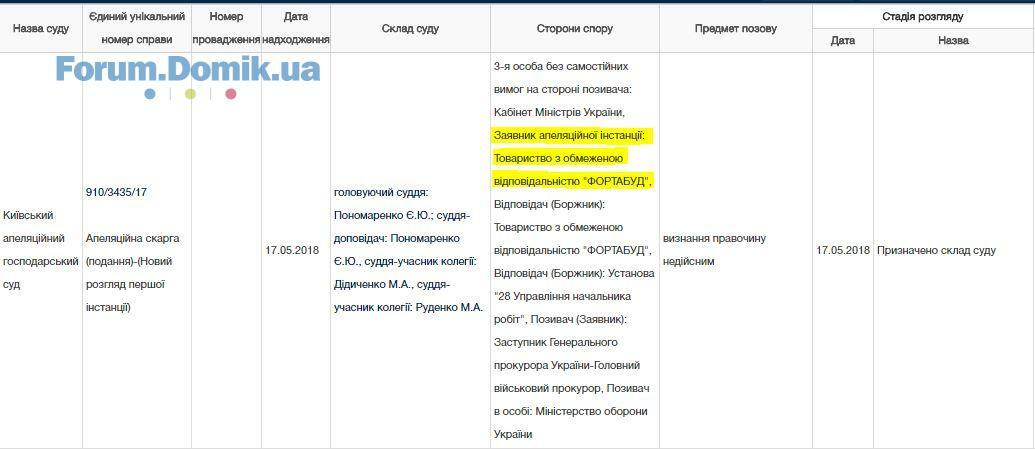
Task: Click highlighted 'відповідальністю "ФОРТАБУД"' text
Action: click(574, 181)
